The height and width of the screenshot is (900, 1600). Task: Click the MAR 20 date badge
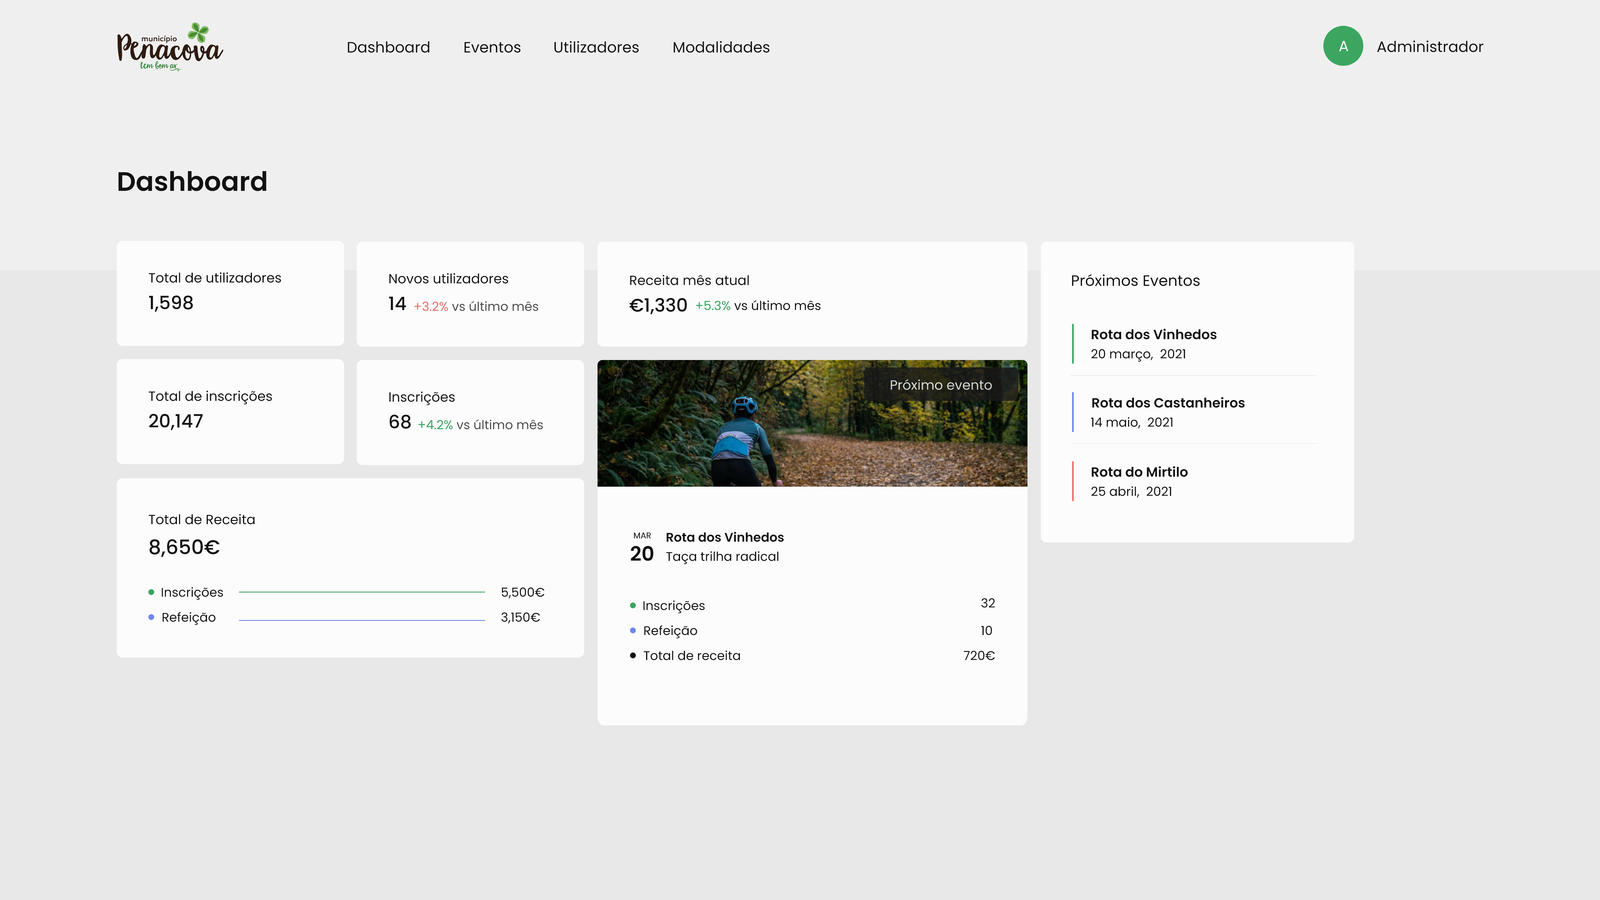pos(641,548)
